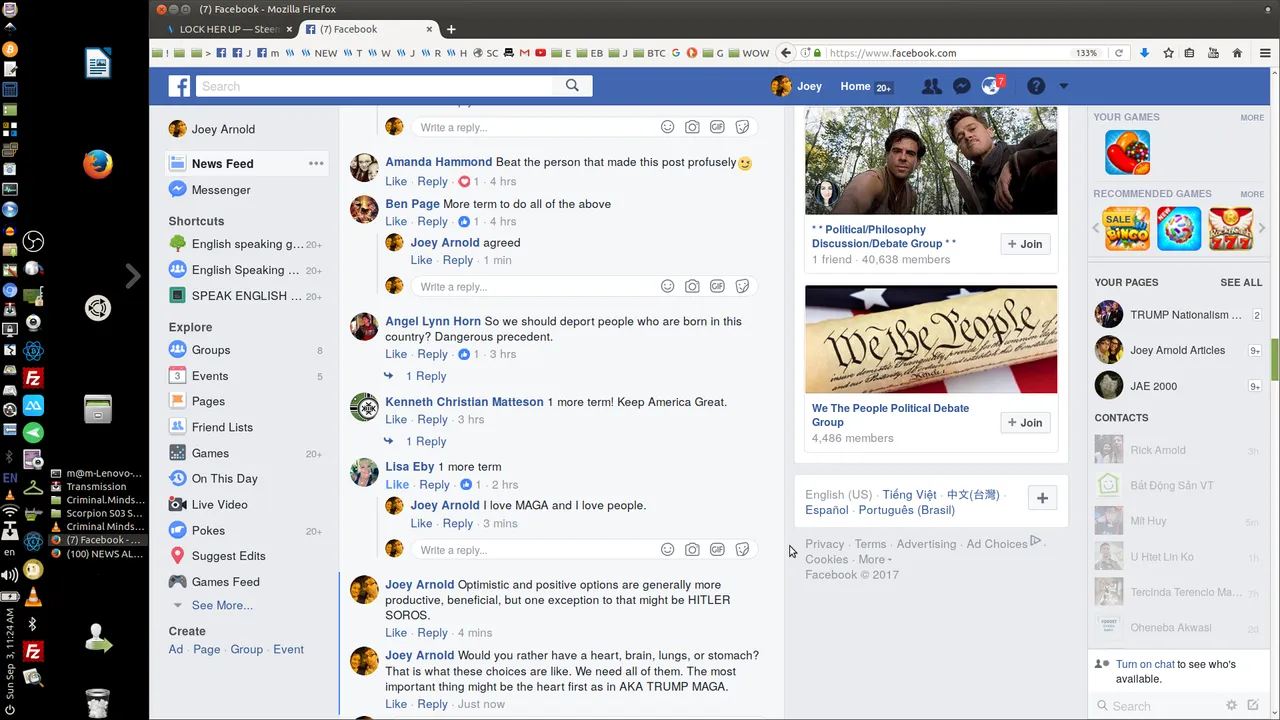
Task: Add a language with plus button
Action: (x=1042, y=498)
